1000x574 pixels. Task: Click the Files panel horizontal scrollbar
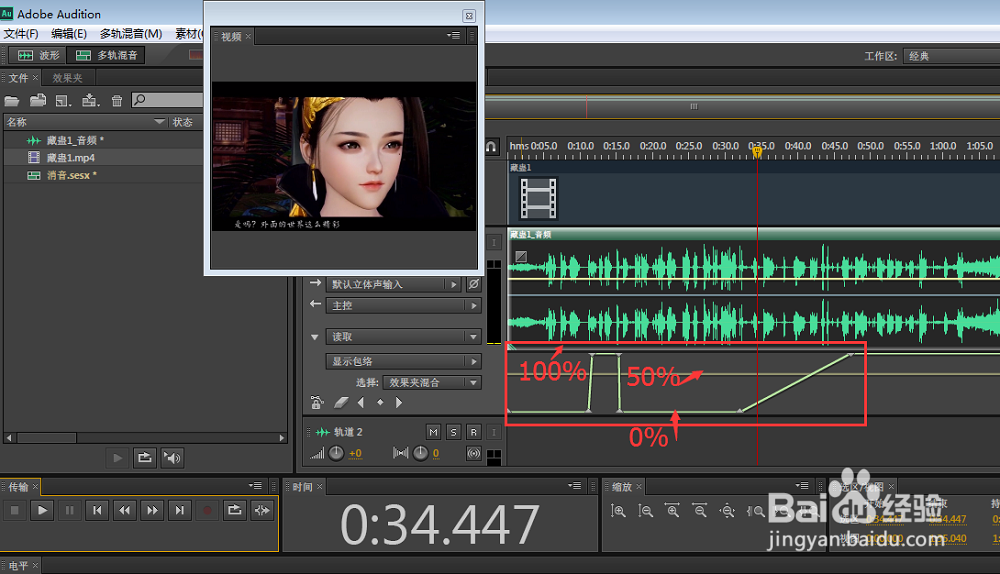47,438
